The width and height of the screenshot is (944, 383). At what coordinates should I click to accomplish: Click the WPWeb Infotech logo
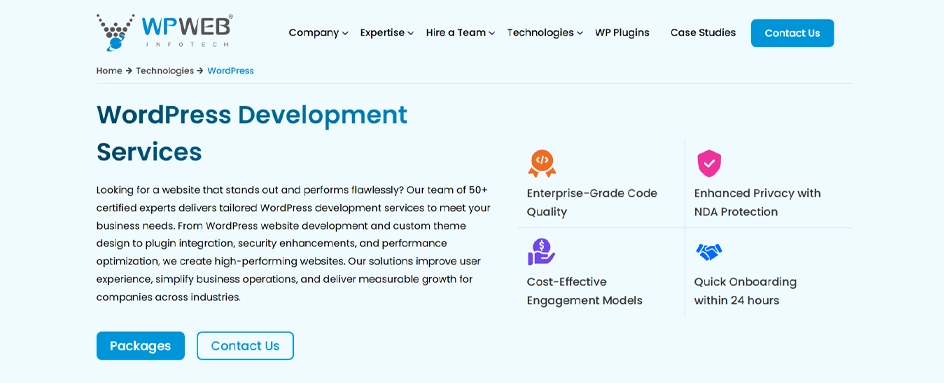[x=164, y=32]
